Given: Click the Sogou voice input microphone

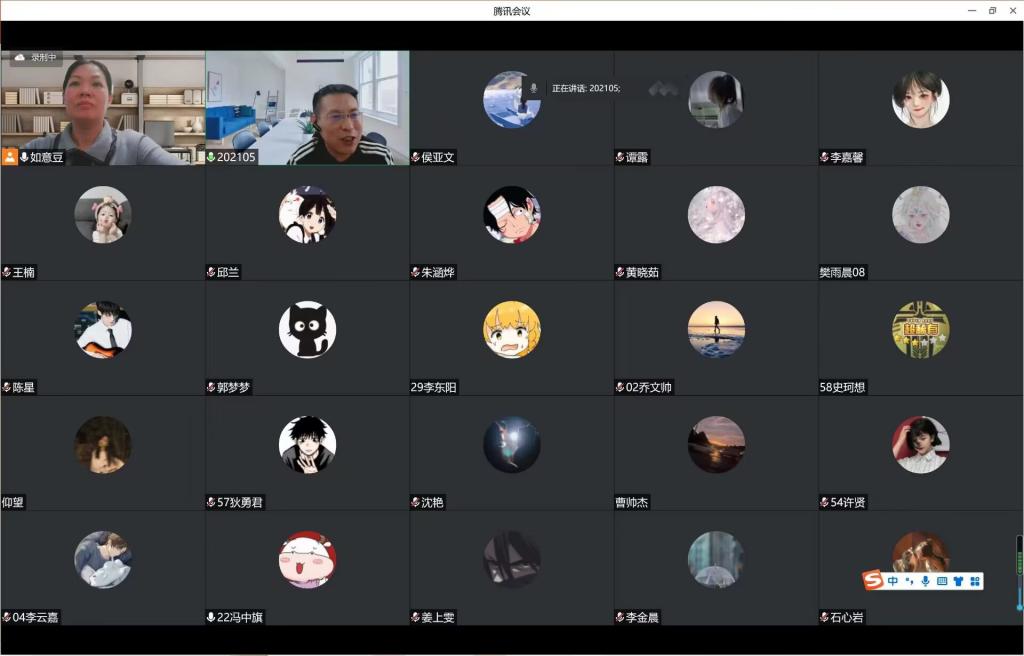Looking at the screenshot, I should tap(925, 581).
